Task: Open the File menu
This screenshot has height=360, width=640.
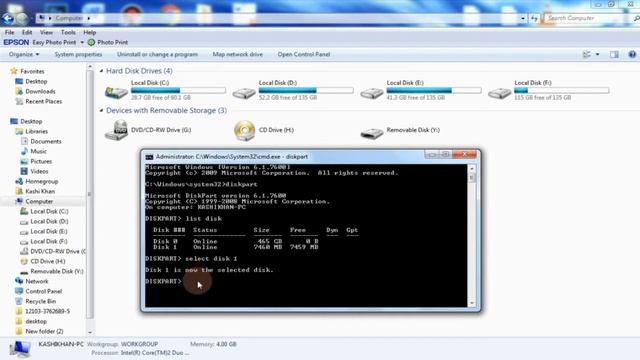Action: click(x=9, y=32)
